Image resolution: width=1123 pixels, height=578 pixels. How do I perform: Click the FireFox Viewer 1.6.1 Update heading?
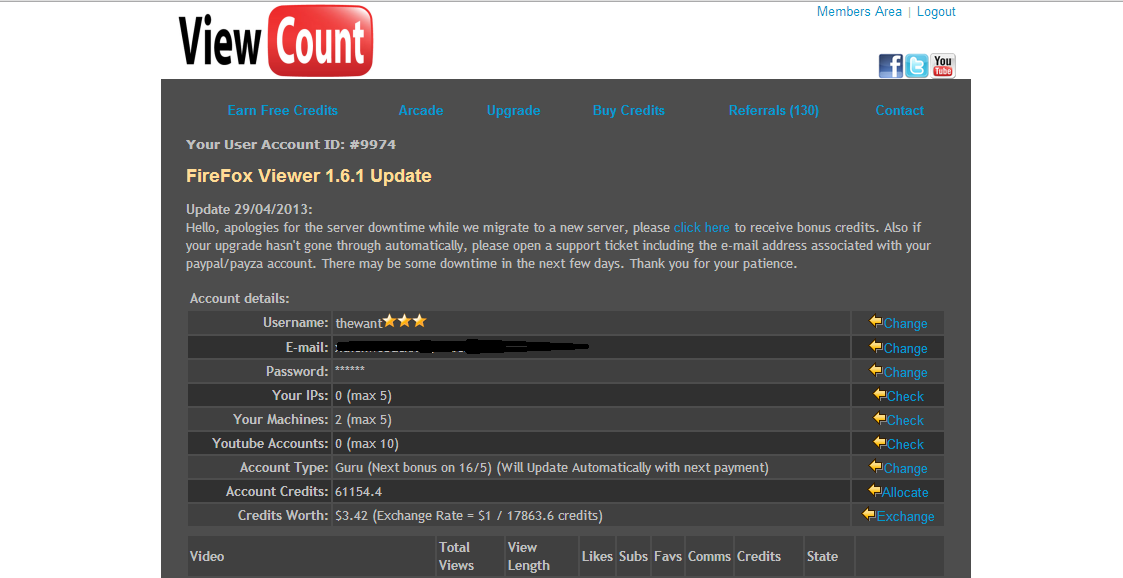coord(309,175)
